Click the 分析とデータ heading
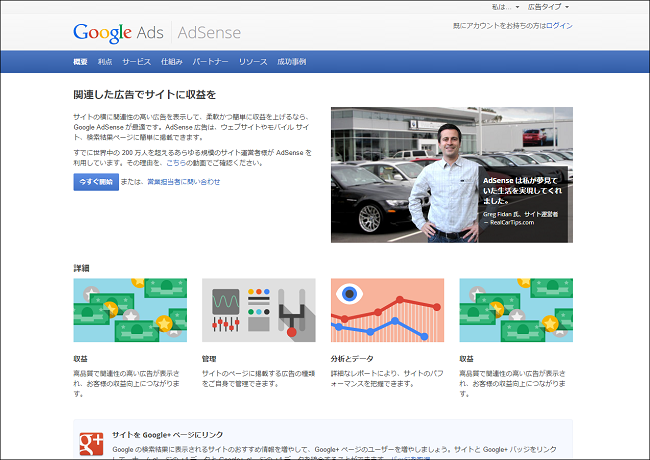The image size is (650, 460). tap(352, 359)
